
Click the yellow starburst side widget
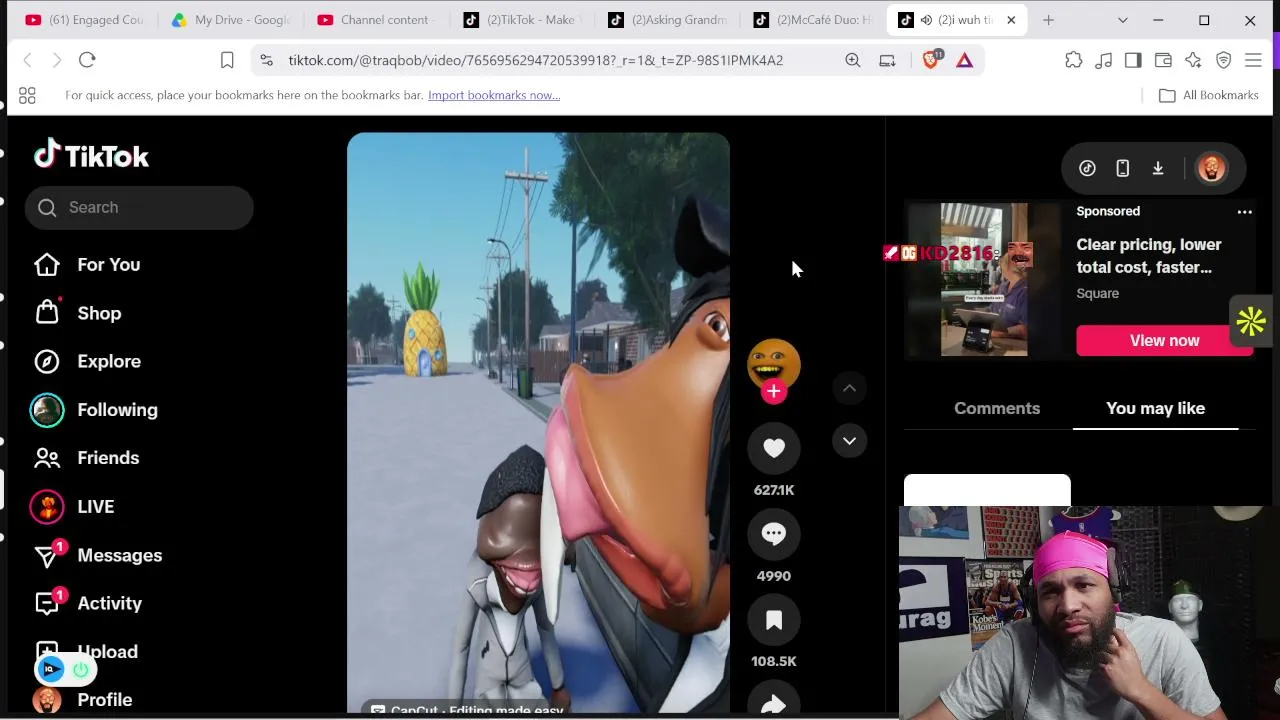coord(1251,322)
